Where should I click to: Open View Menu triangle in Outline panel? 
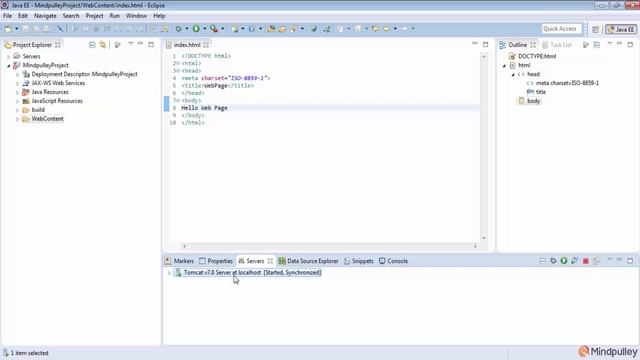(x=609, y=44)
